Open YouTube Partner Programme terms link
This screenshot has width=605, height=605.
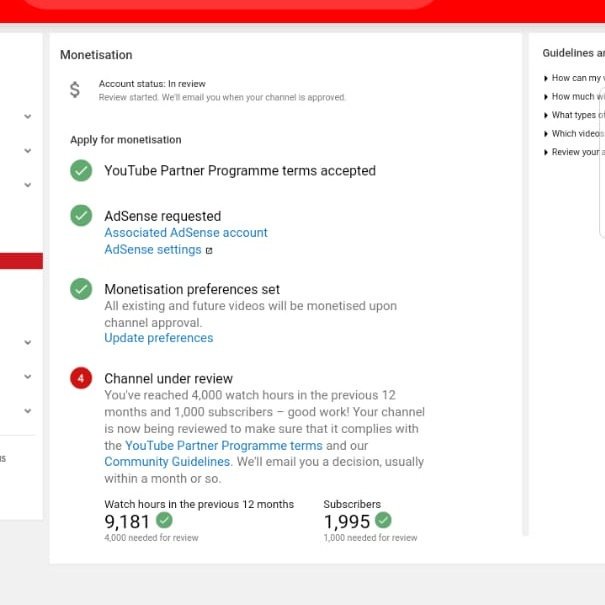click(x=224, y=446)
